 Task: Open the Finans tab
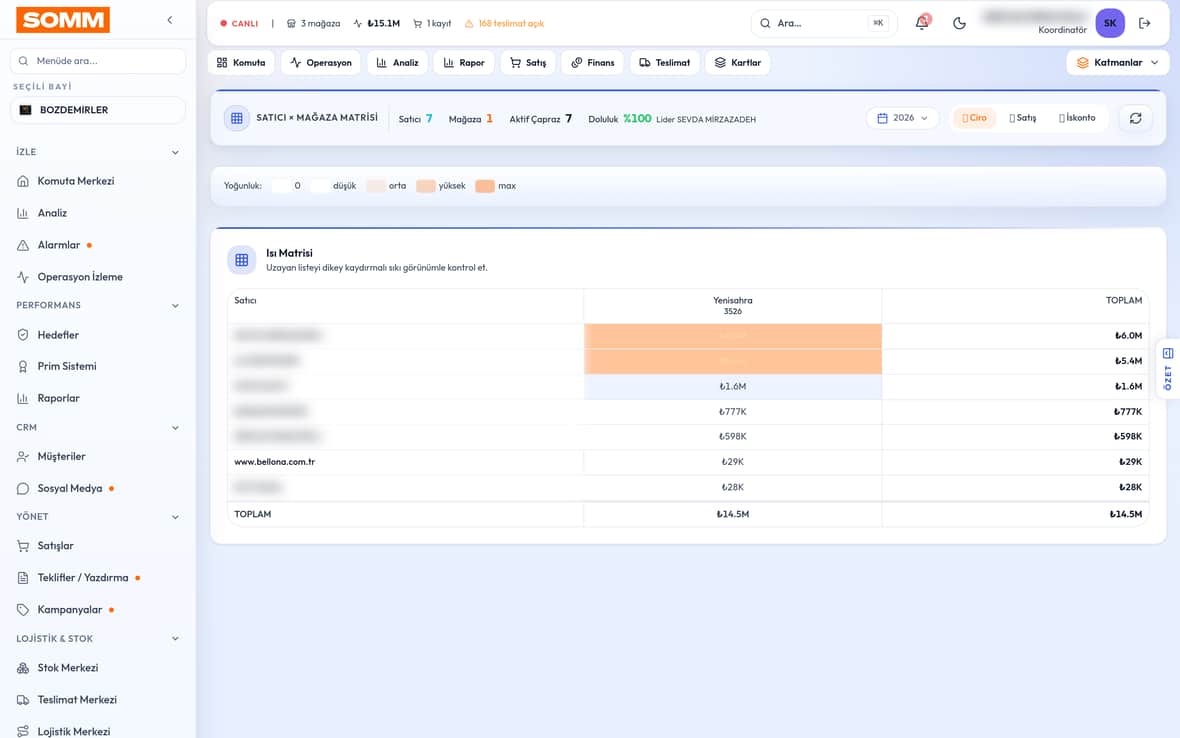click(x=593, y=62)
